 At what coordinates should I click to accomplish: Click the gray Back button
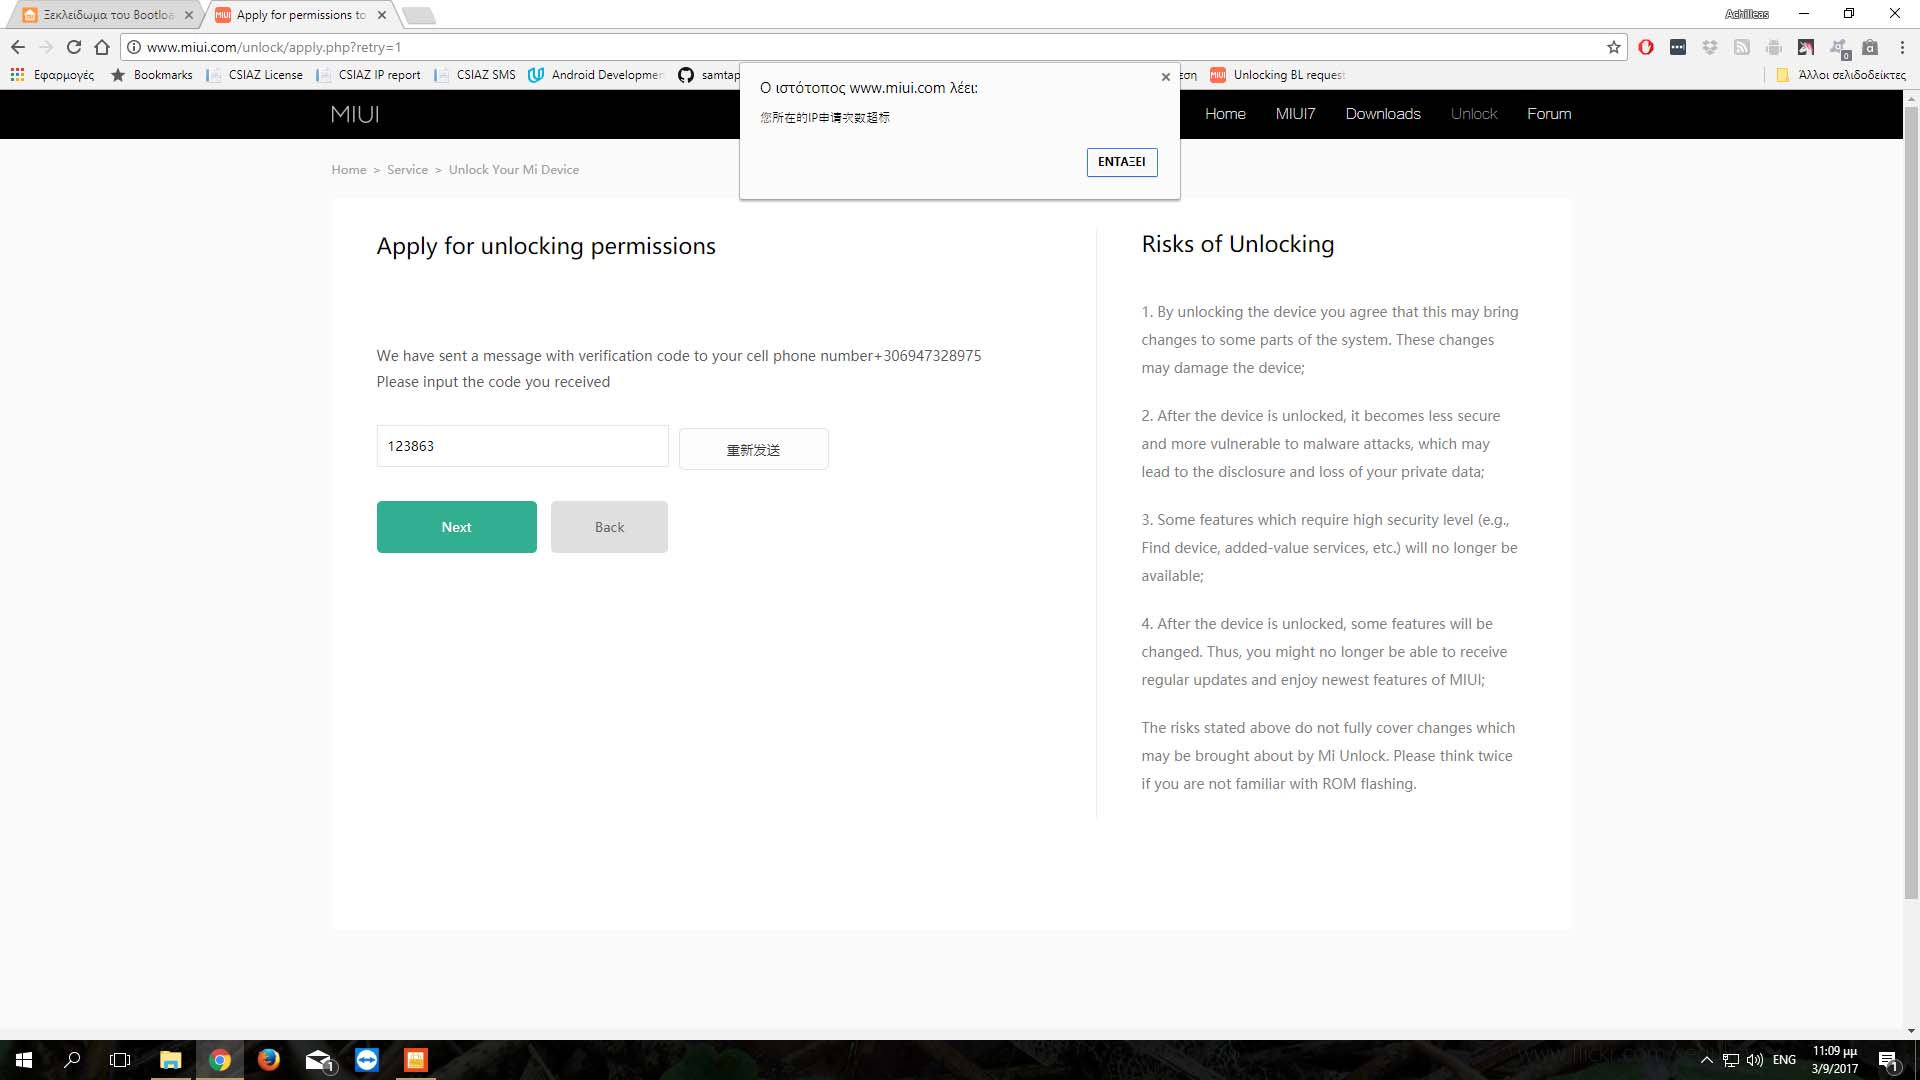[x=608, y=527]
